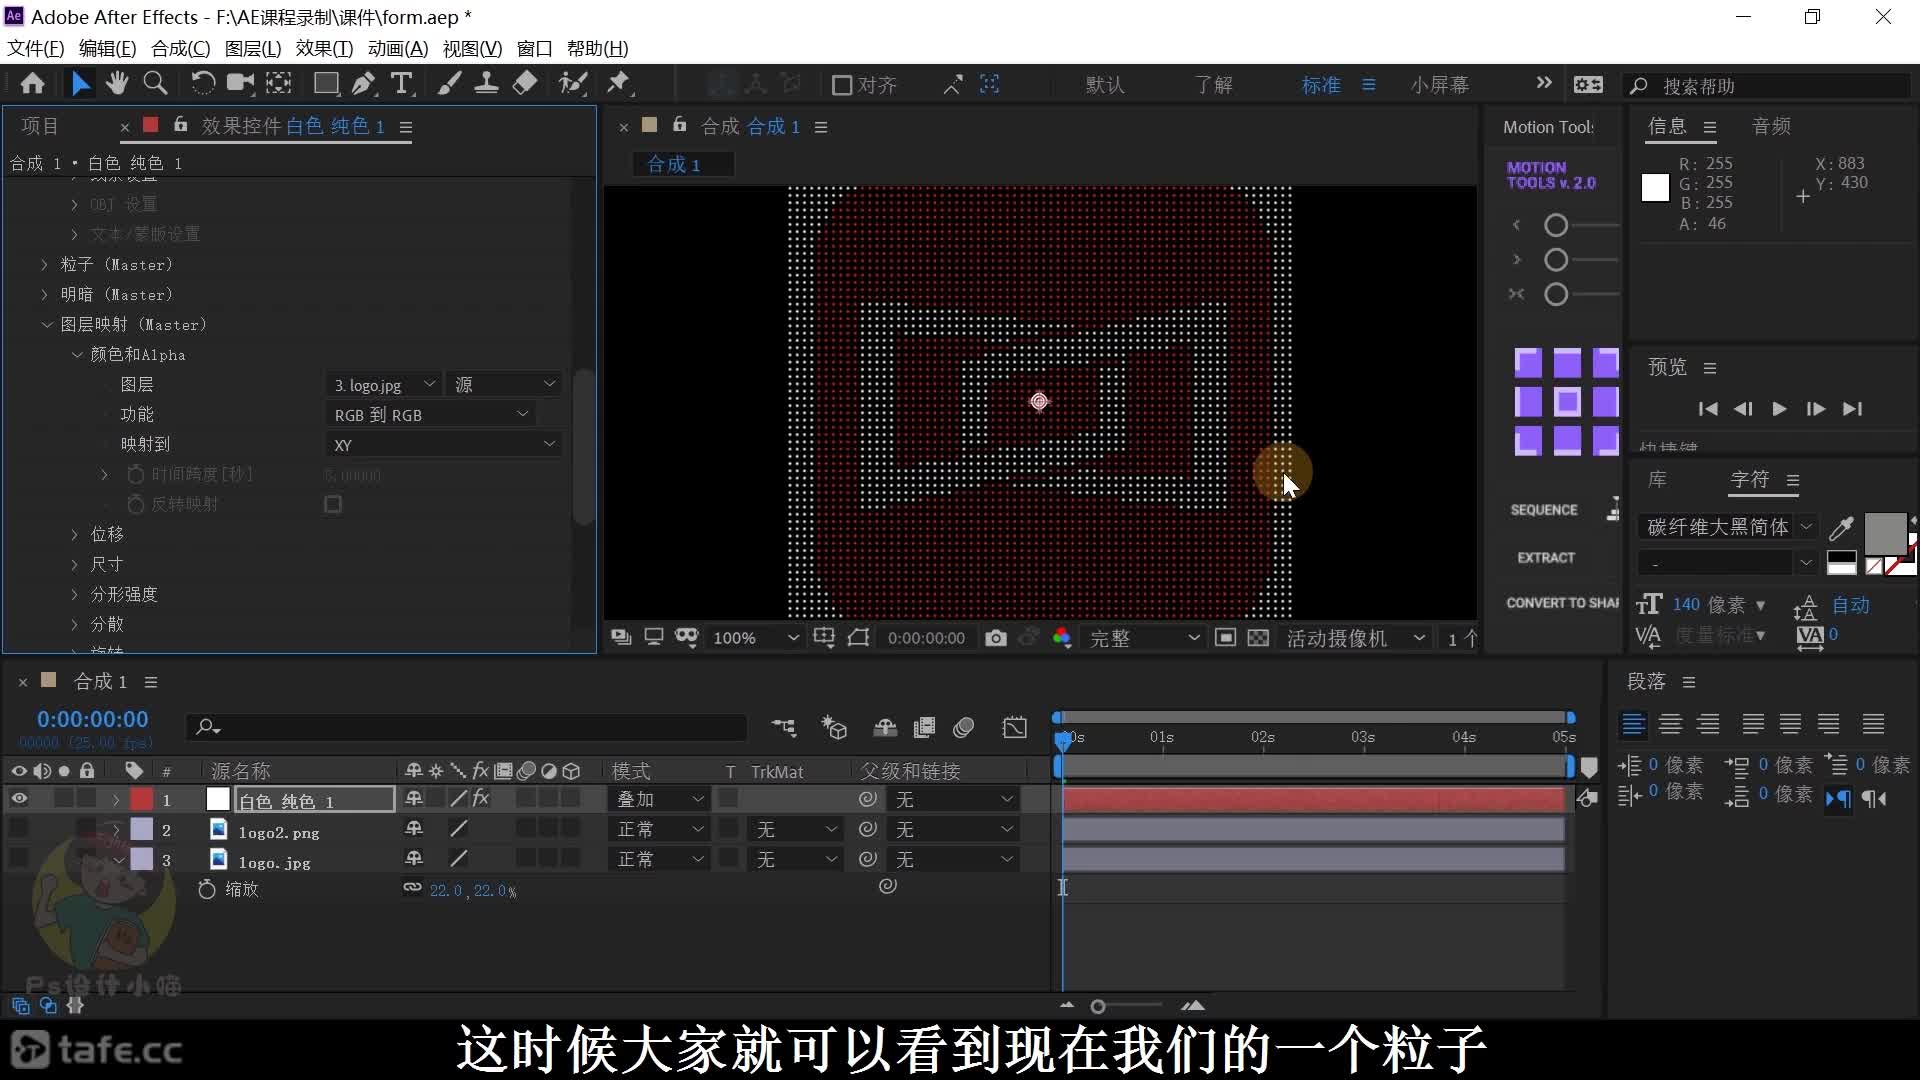Open the 完整 resolution dropdown
The height and width of the screenshot is (1080, 1920).
point(1143,638)
